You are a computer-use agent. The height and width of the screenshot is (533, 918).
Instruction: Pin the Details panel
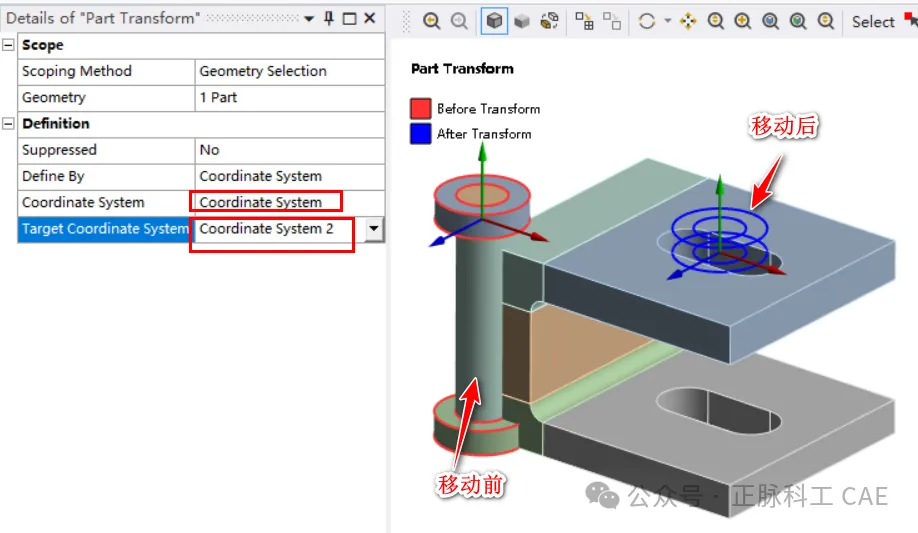point(329,18)
